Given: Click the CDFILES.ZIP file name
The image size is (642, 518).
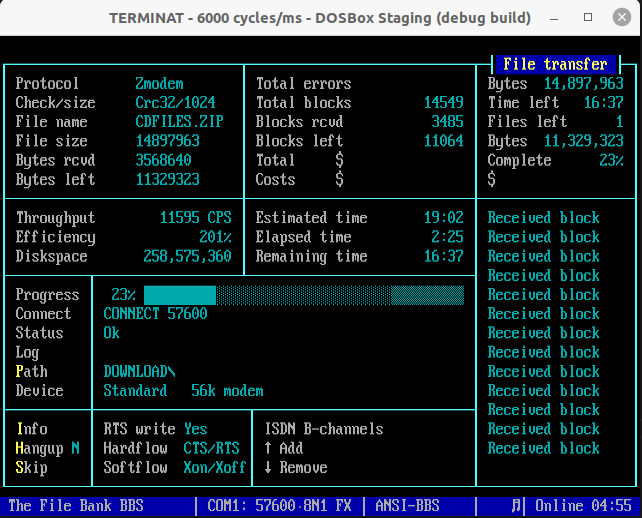Looking at the screenshot, I should pyautogui.click(x=179, y=122).
